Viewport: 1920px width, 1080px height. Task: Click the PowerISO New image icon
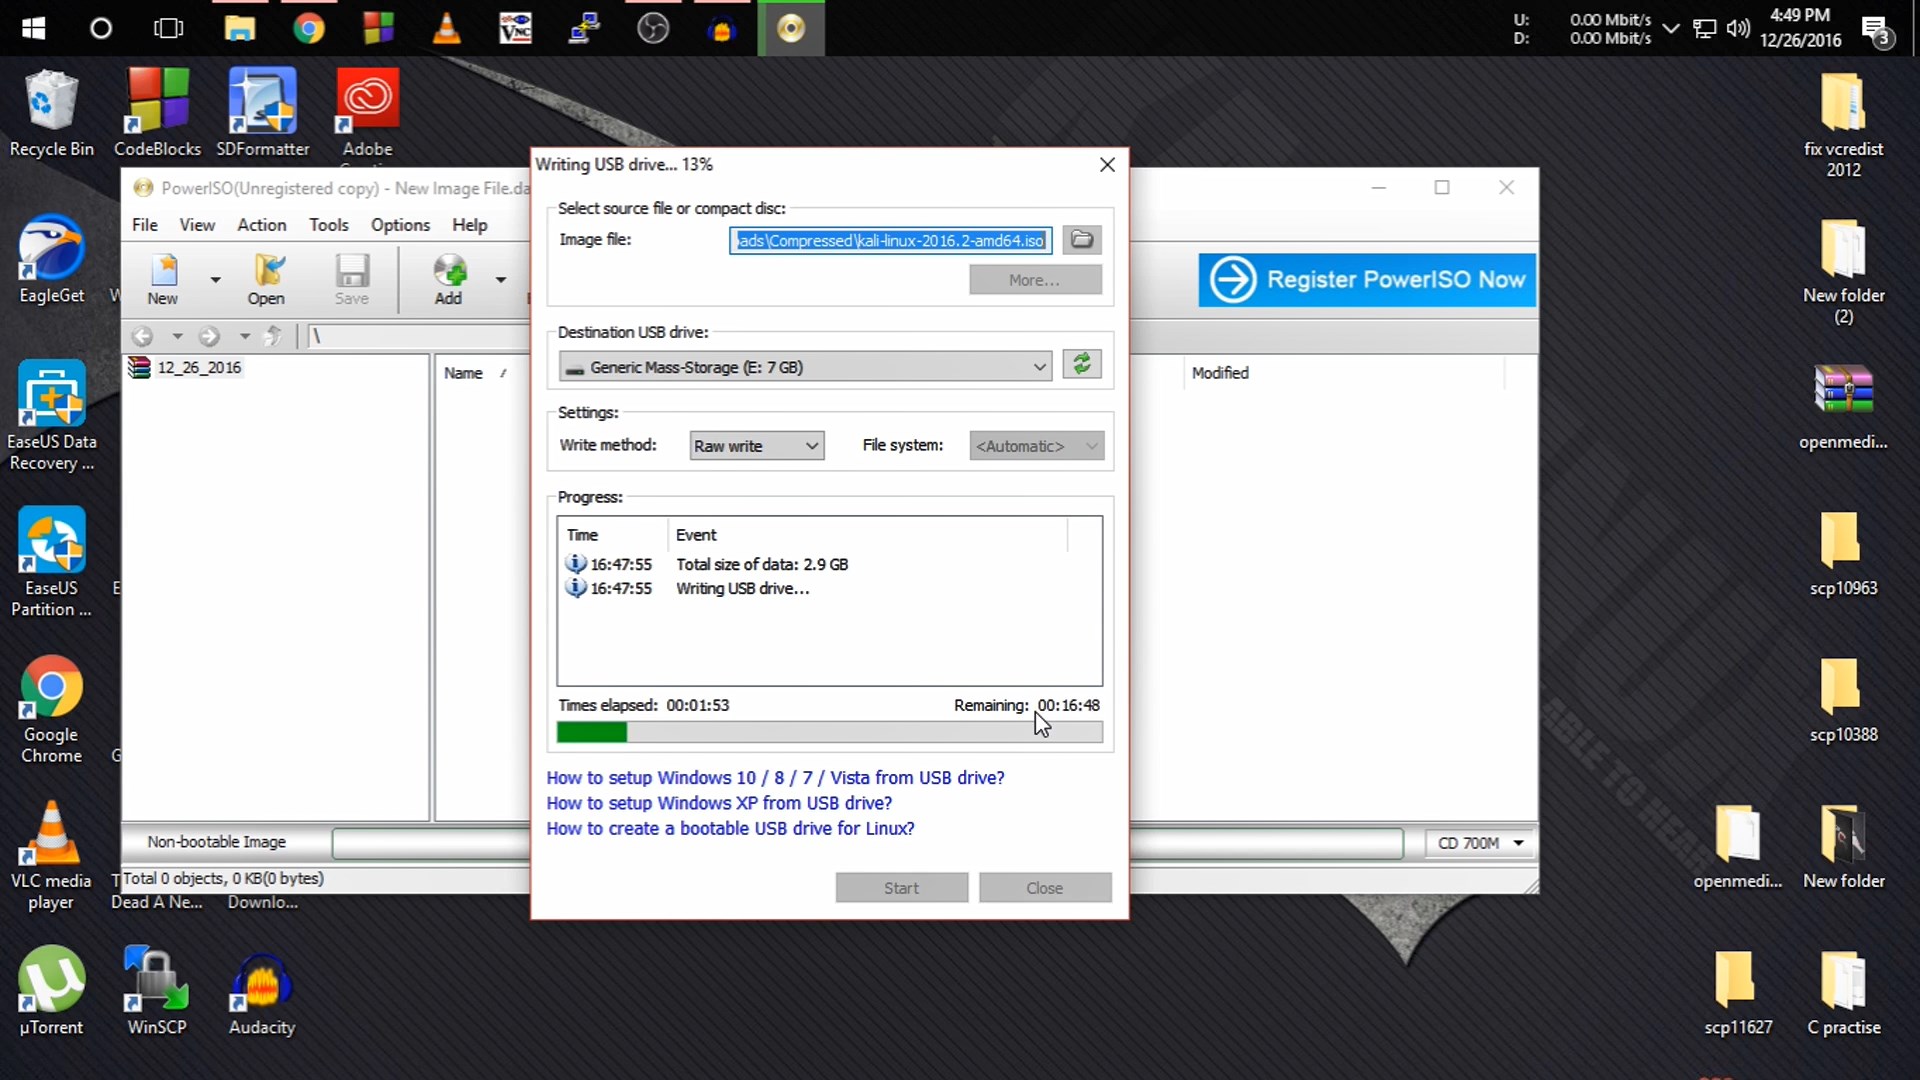pos(162,277)
